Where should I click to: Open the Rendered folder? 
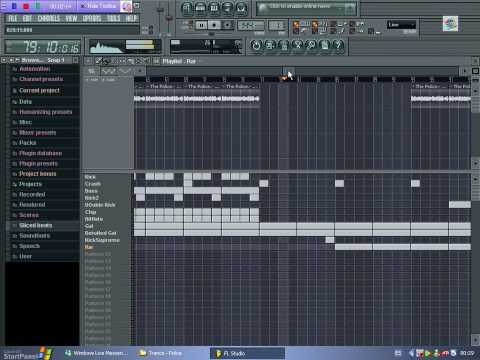coord(32,205)
